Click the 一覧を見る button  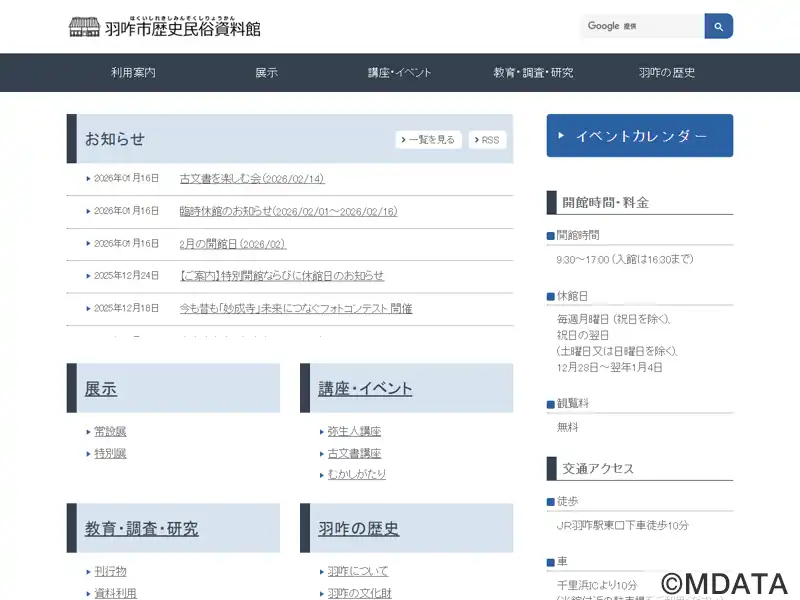[429, 140]
